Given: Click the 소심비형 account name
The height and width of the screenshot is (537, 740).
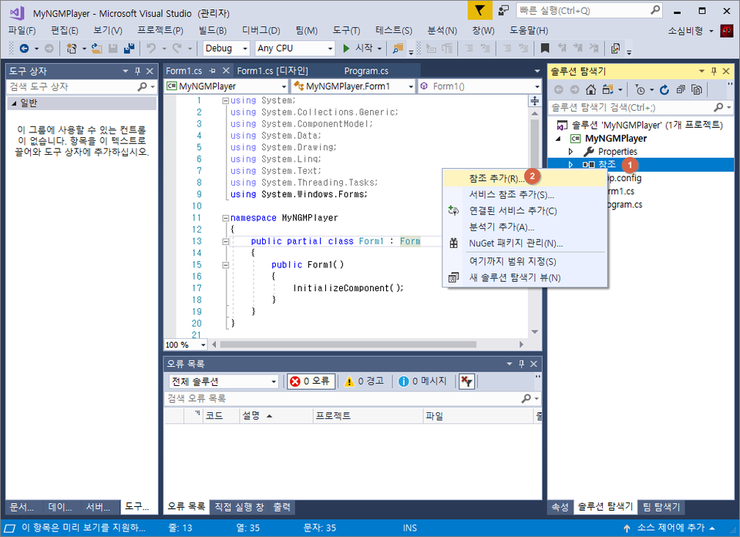Looking at the screenshot, I should 685,31.
